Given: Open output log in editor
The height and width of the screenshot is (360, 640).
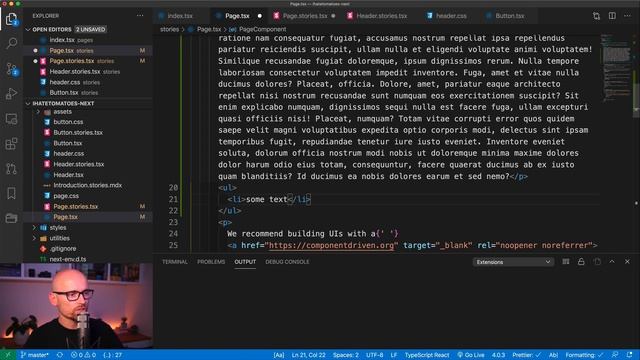Looking at the screenshot, I should (x=597, y=262).
